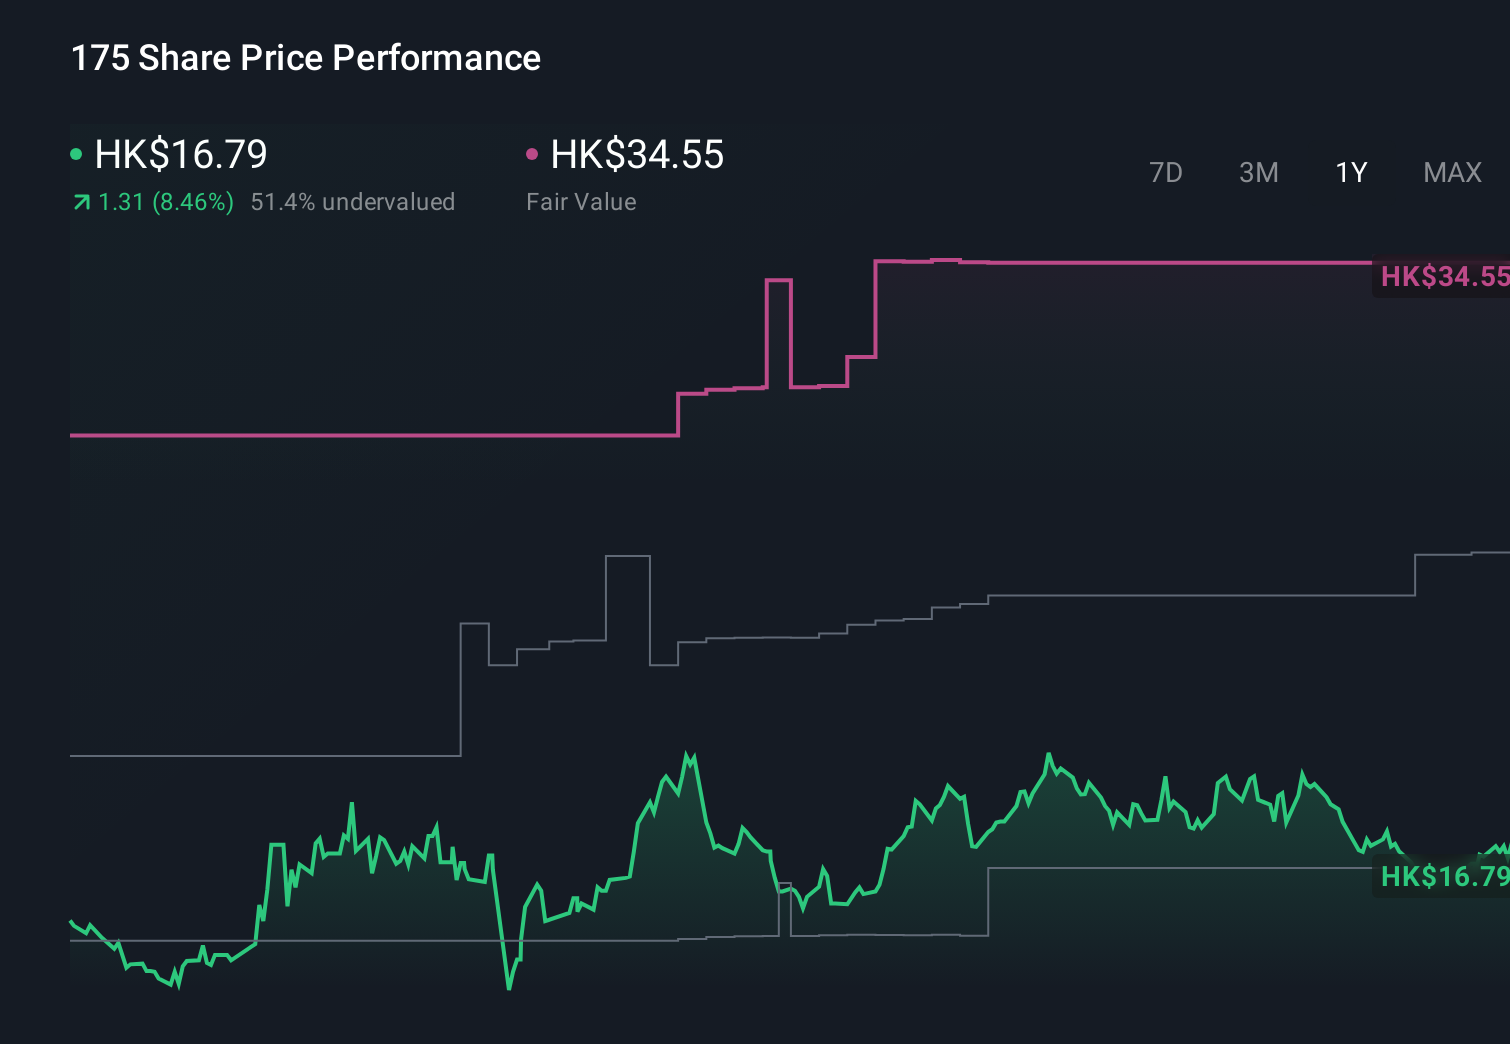Viewport: 1510px width, 1044px height.
Task: Switch to the 7D time range tab
Action: (x=1167, y=172)
